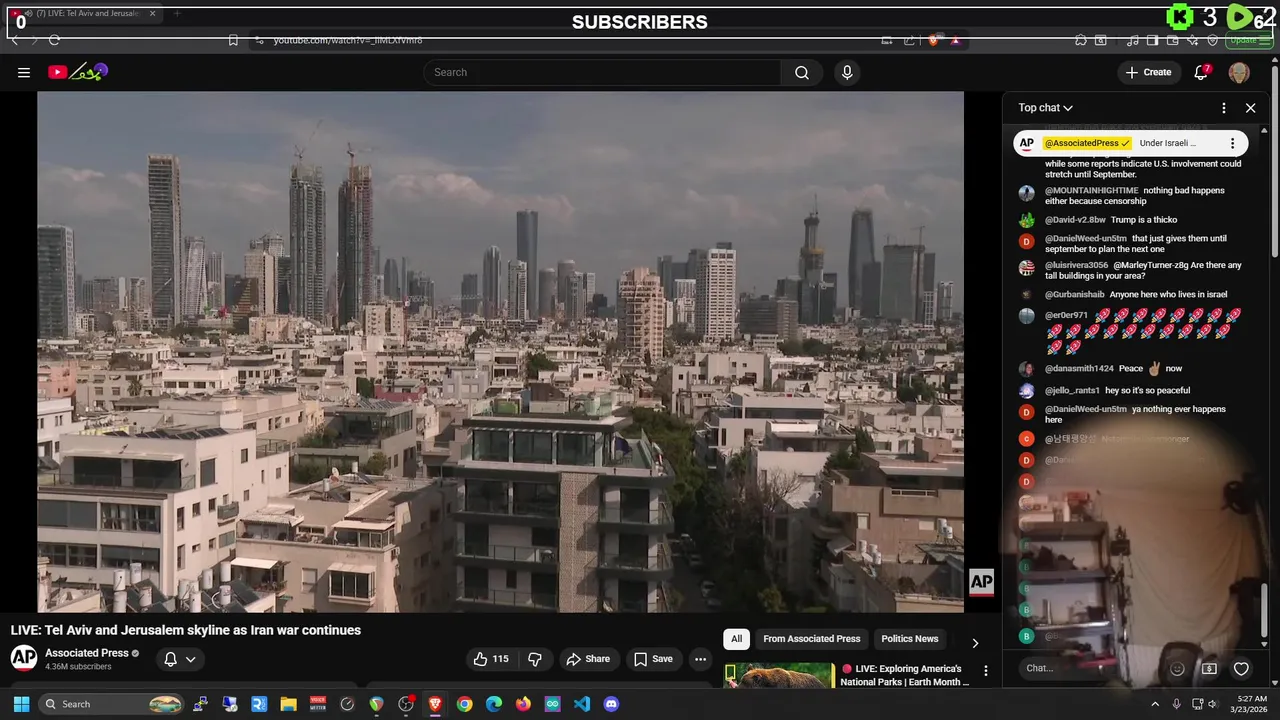Open the account avatar menu
The height and width of the screenshot is (720, 1280).
(x=1239, y=72)
